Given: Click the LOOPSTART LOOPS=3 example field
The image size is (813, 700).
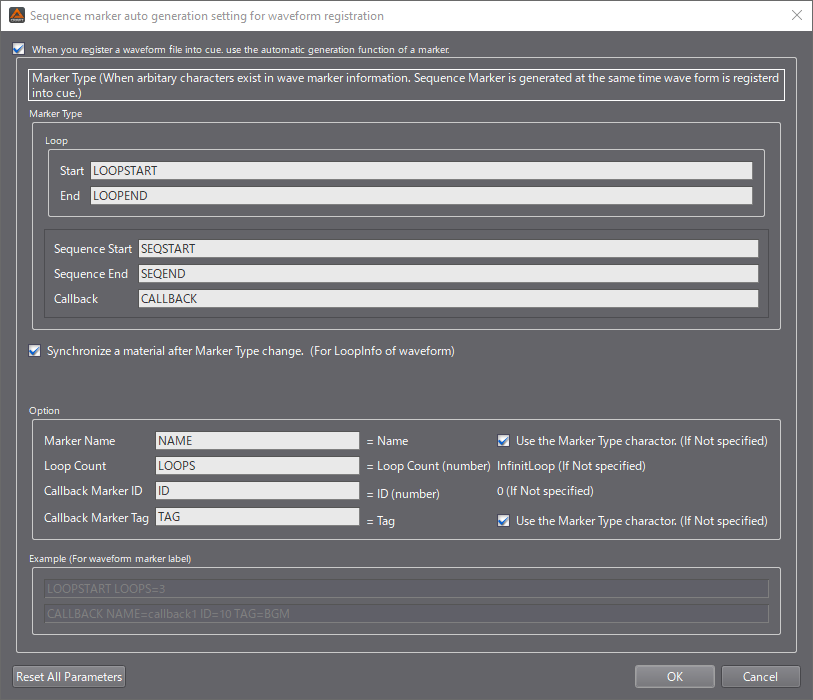Looking at the screenshot, I should (406, 589).
